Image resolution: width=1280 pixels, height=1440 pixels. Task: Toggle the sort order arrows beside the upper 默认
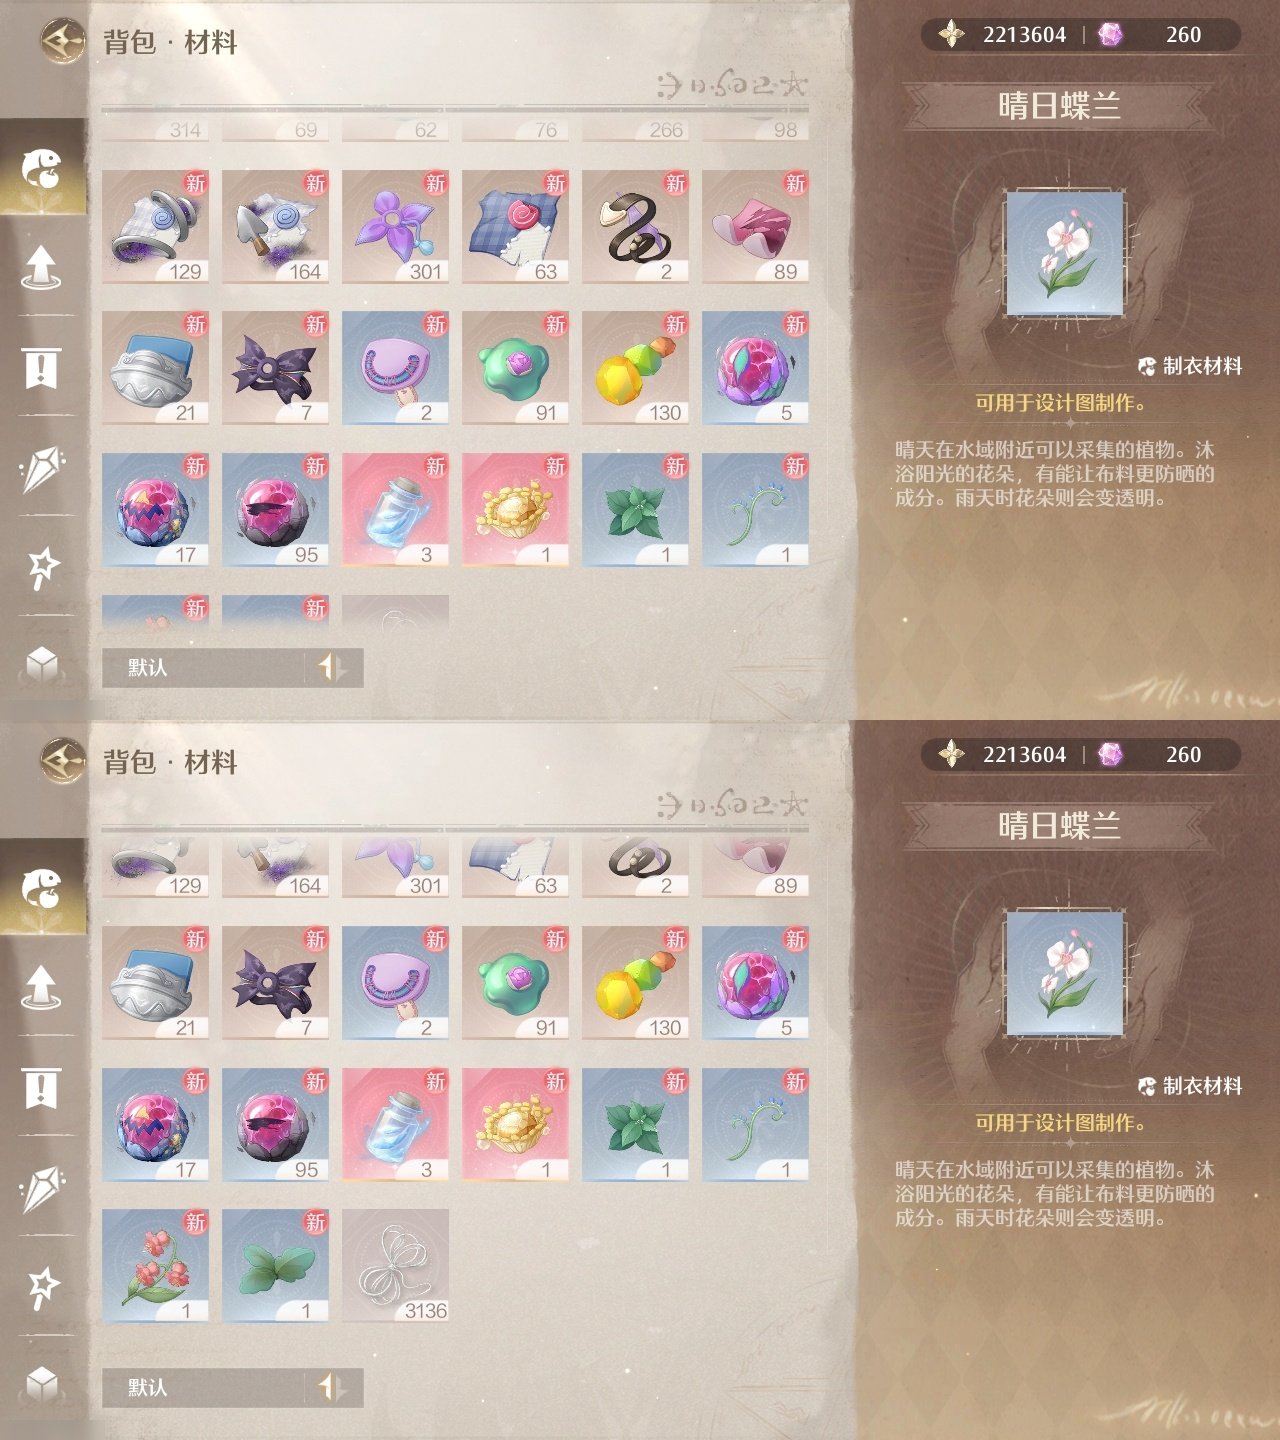coord(332,667)
